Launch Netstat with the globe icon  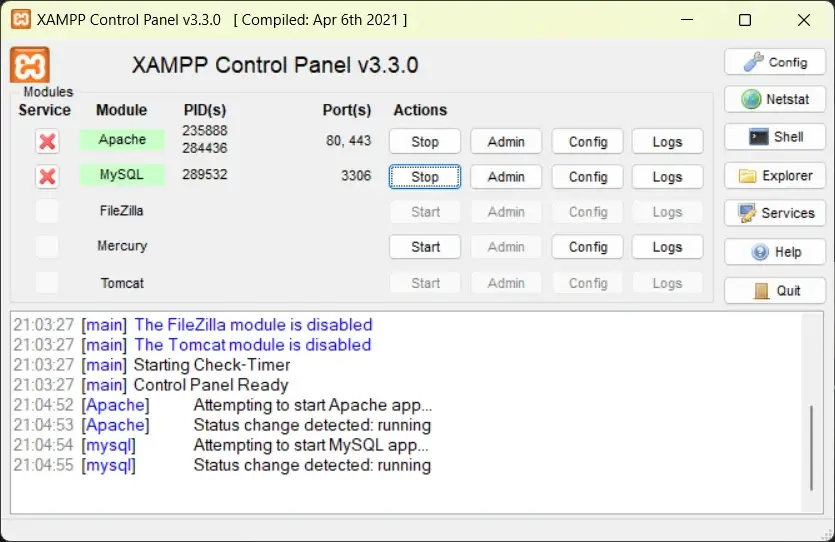pyautogui.click(x=775, y=100)
